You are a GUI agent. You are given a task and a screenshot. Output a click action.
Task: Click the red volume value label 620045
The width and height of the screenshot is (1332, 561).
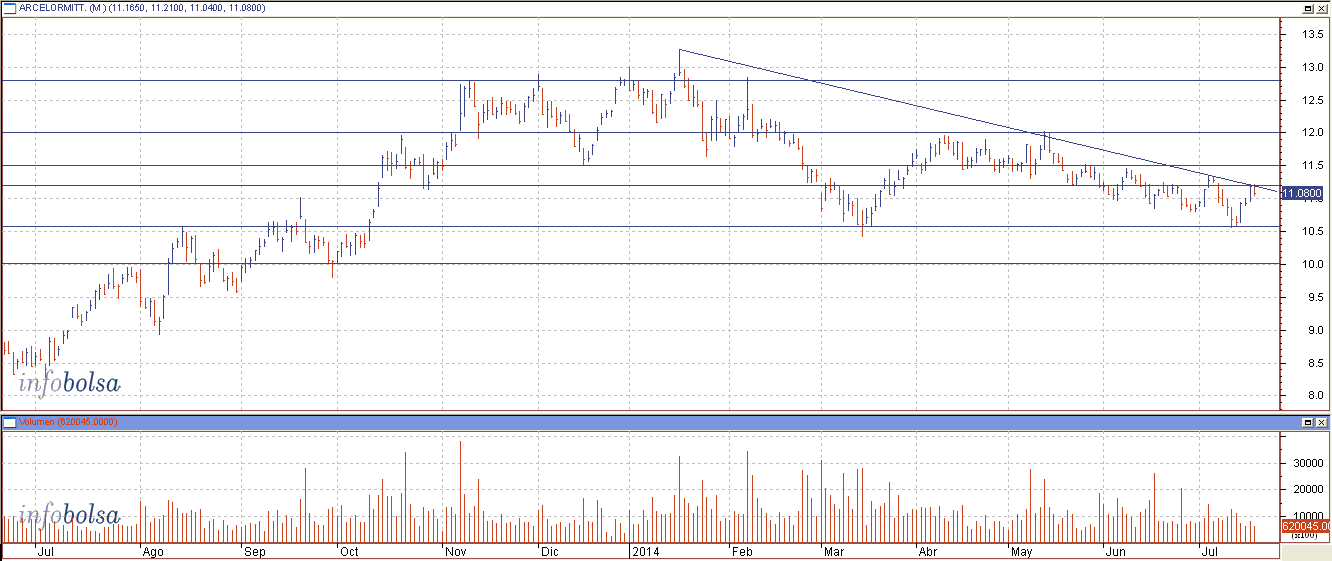click(x=1305, y=526)
